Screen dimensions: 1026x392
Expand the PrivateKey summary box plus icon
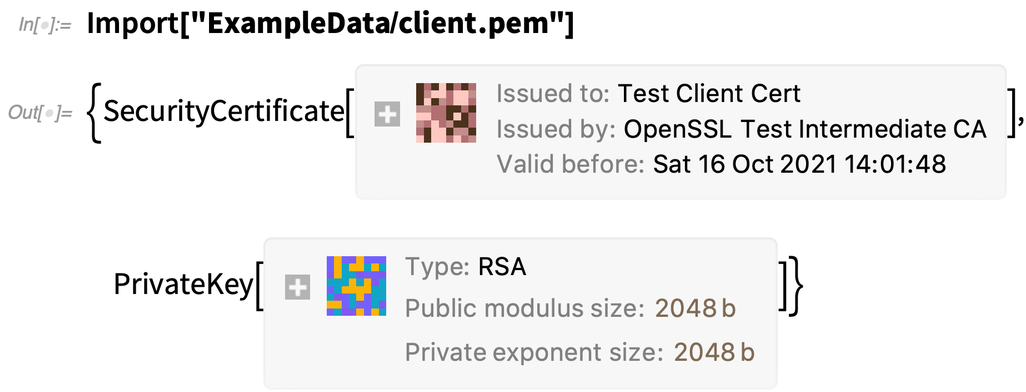298,287
